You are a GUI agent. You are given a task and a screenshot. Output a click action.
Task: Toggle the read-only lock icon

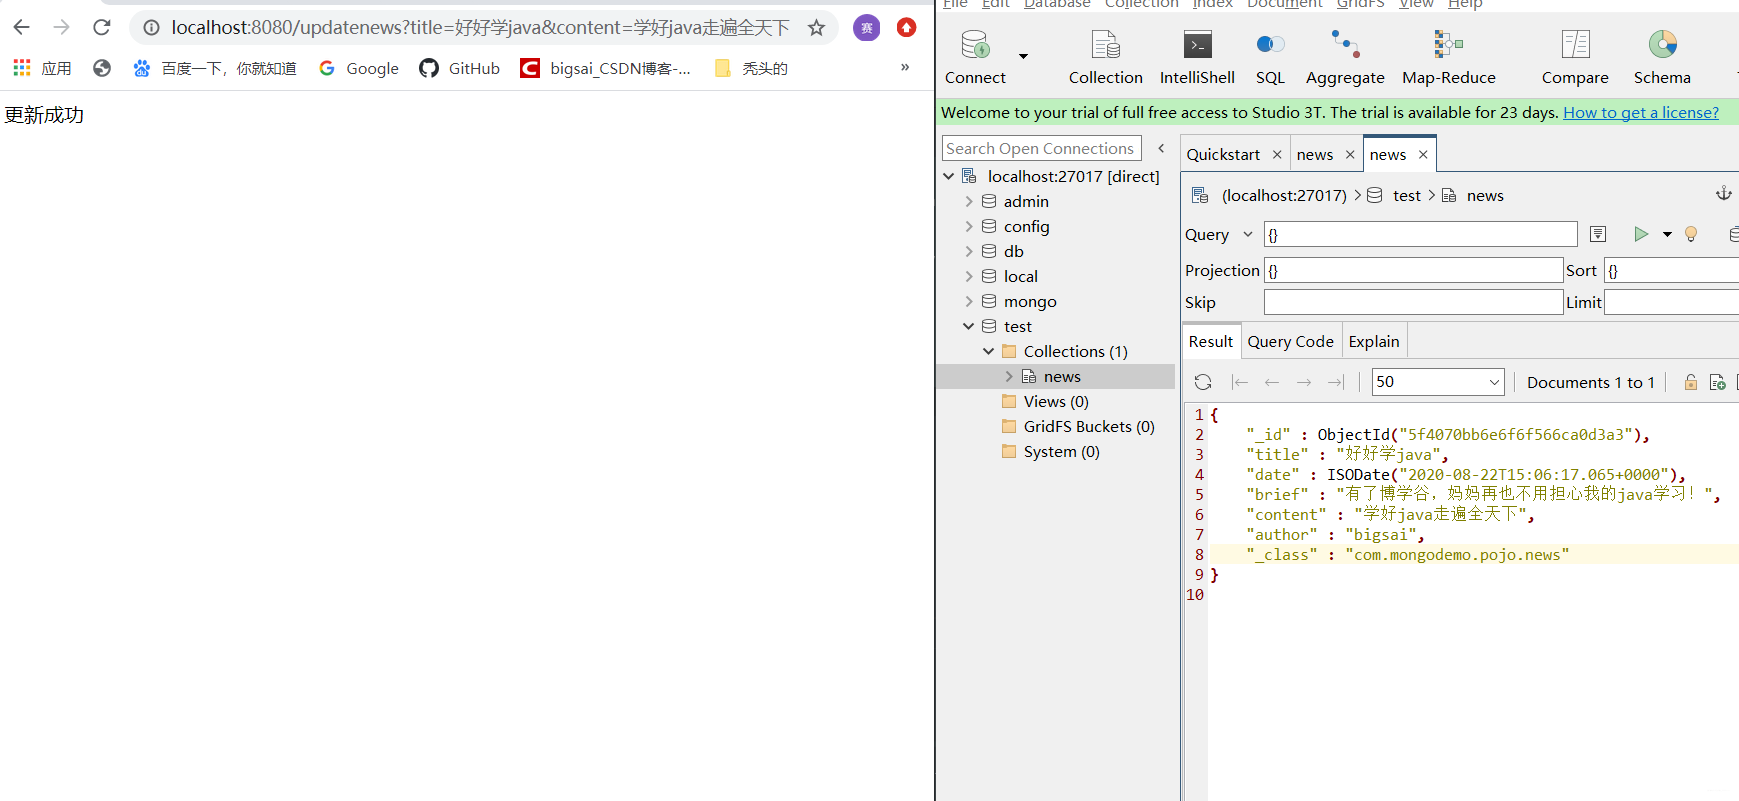point(1691,382)
